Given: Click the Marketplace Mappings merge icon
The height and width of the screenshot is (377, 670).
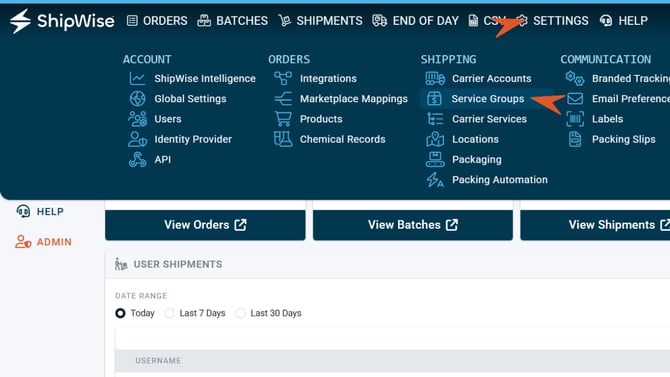Looking at the screenshot, I should (283, 99).
